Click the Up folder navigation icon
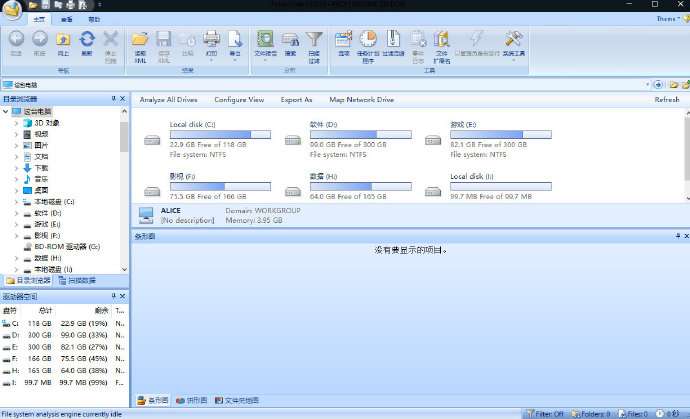The width and height of the screenshot is (690, 419). (x=63, y=41)
